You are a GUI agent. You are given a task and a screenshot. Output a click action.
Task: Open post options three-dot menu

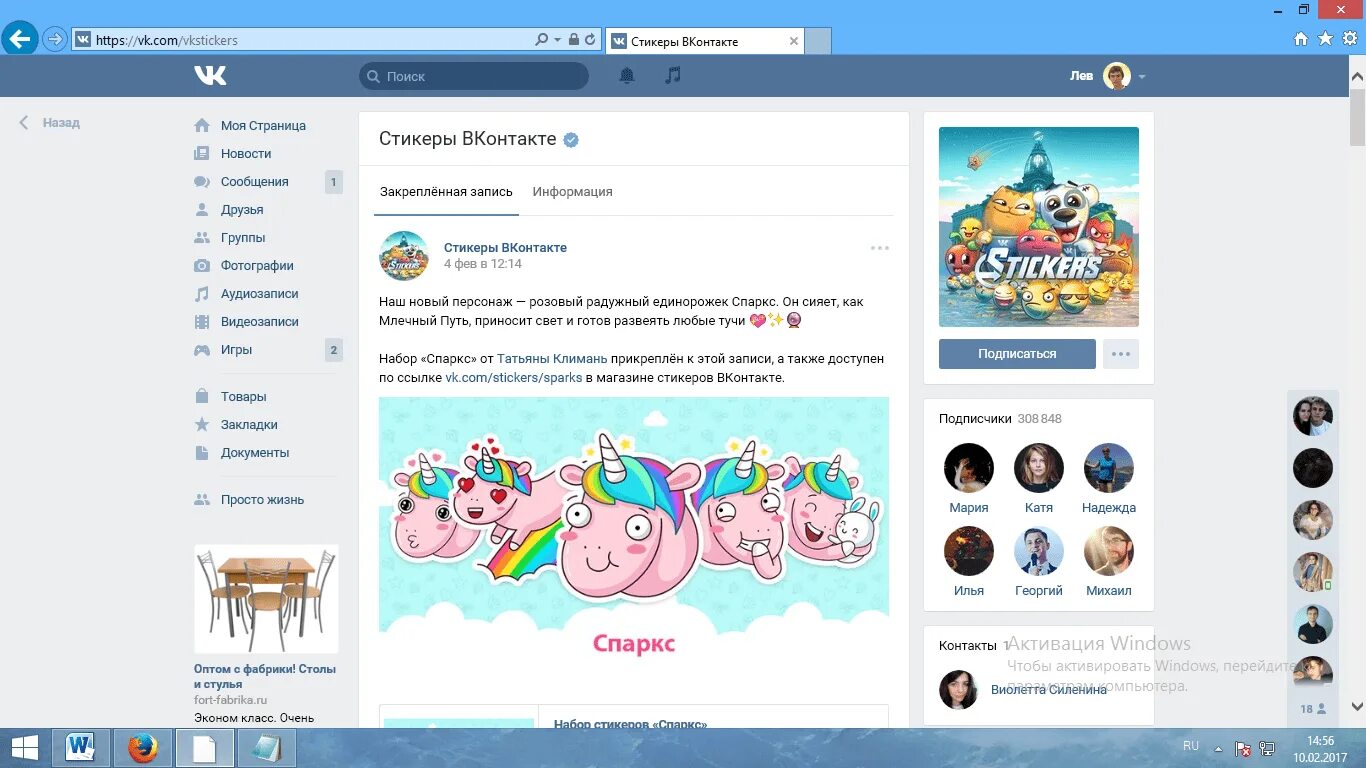coord(880,248)
